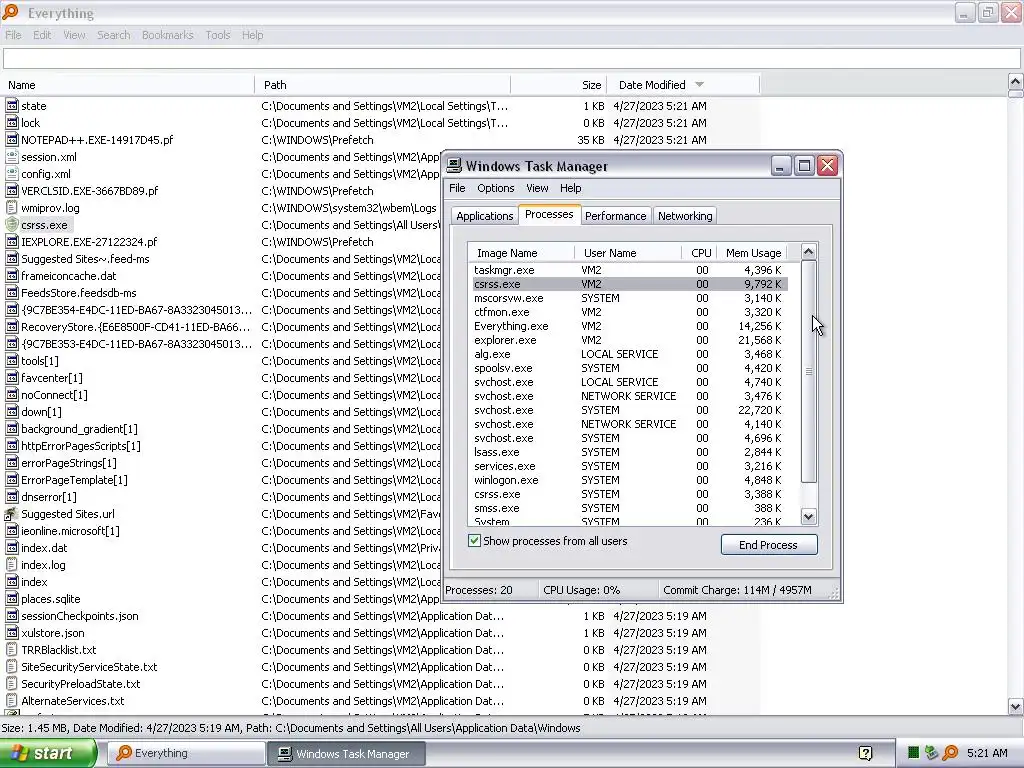Click the Date Modified sort arrow

click(x=699, y=85)
